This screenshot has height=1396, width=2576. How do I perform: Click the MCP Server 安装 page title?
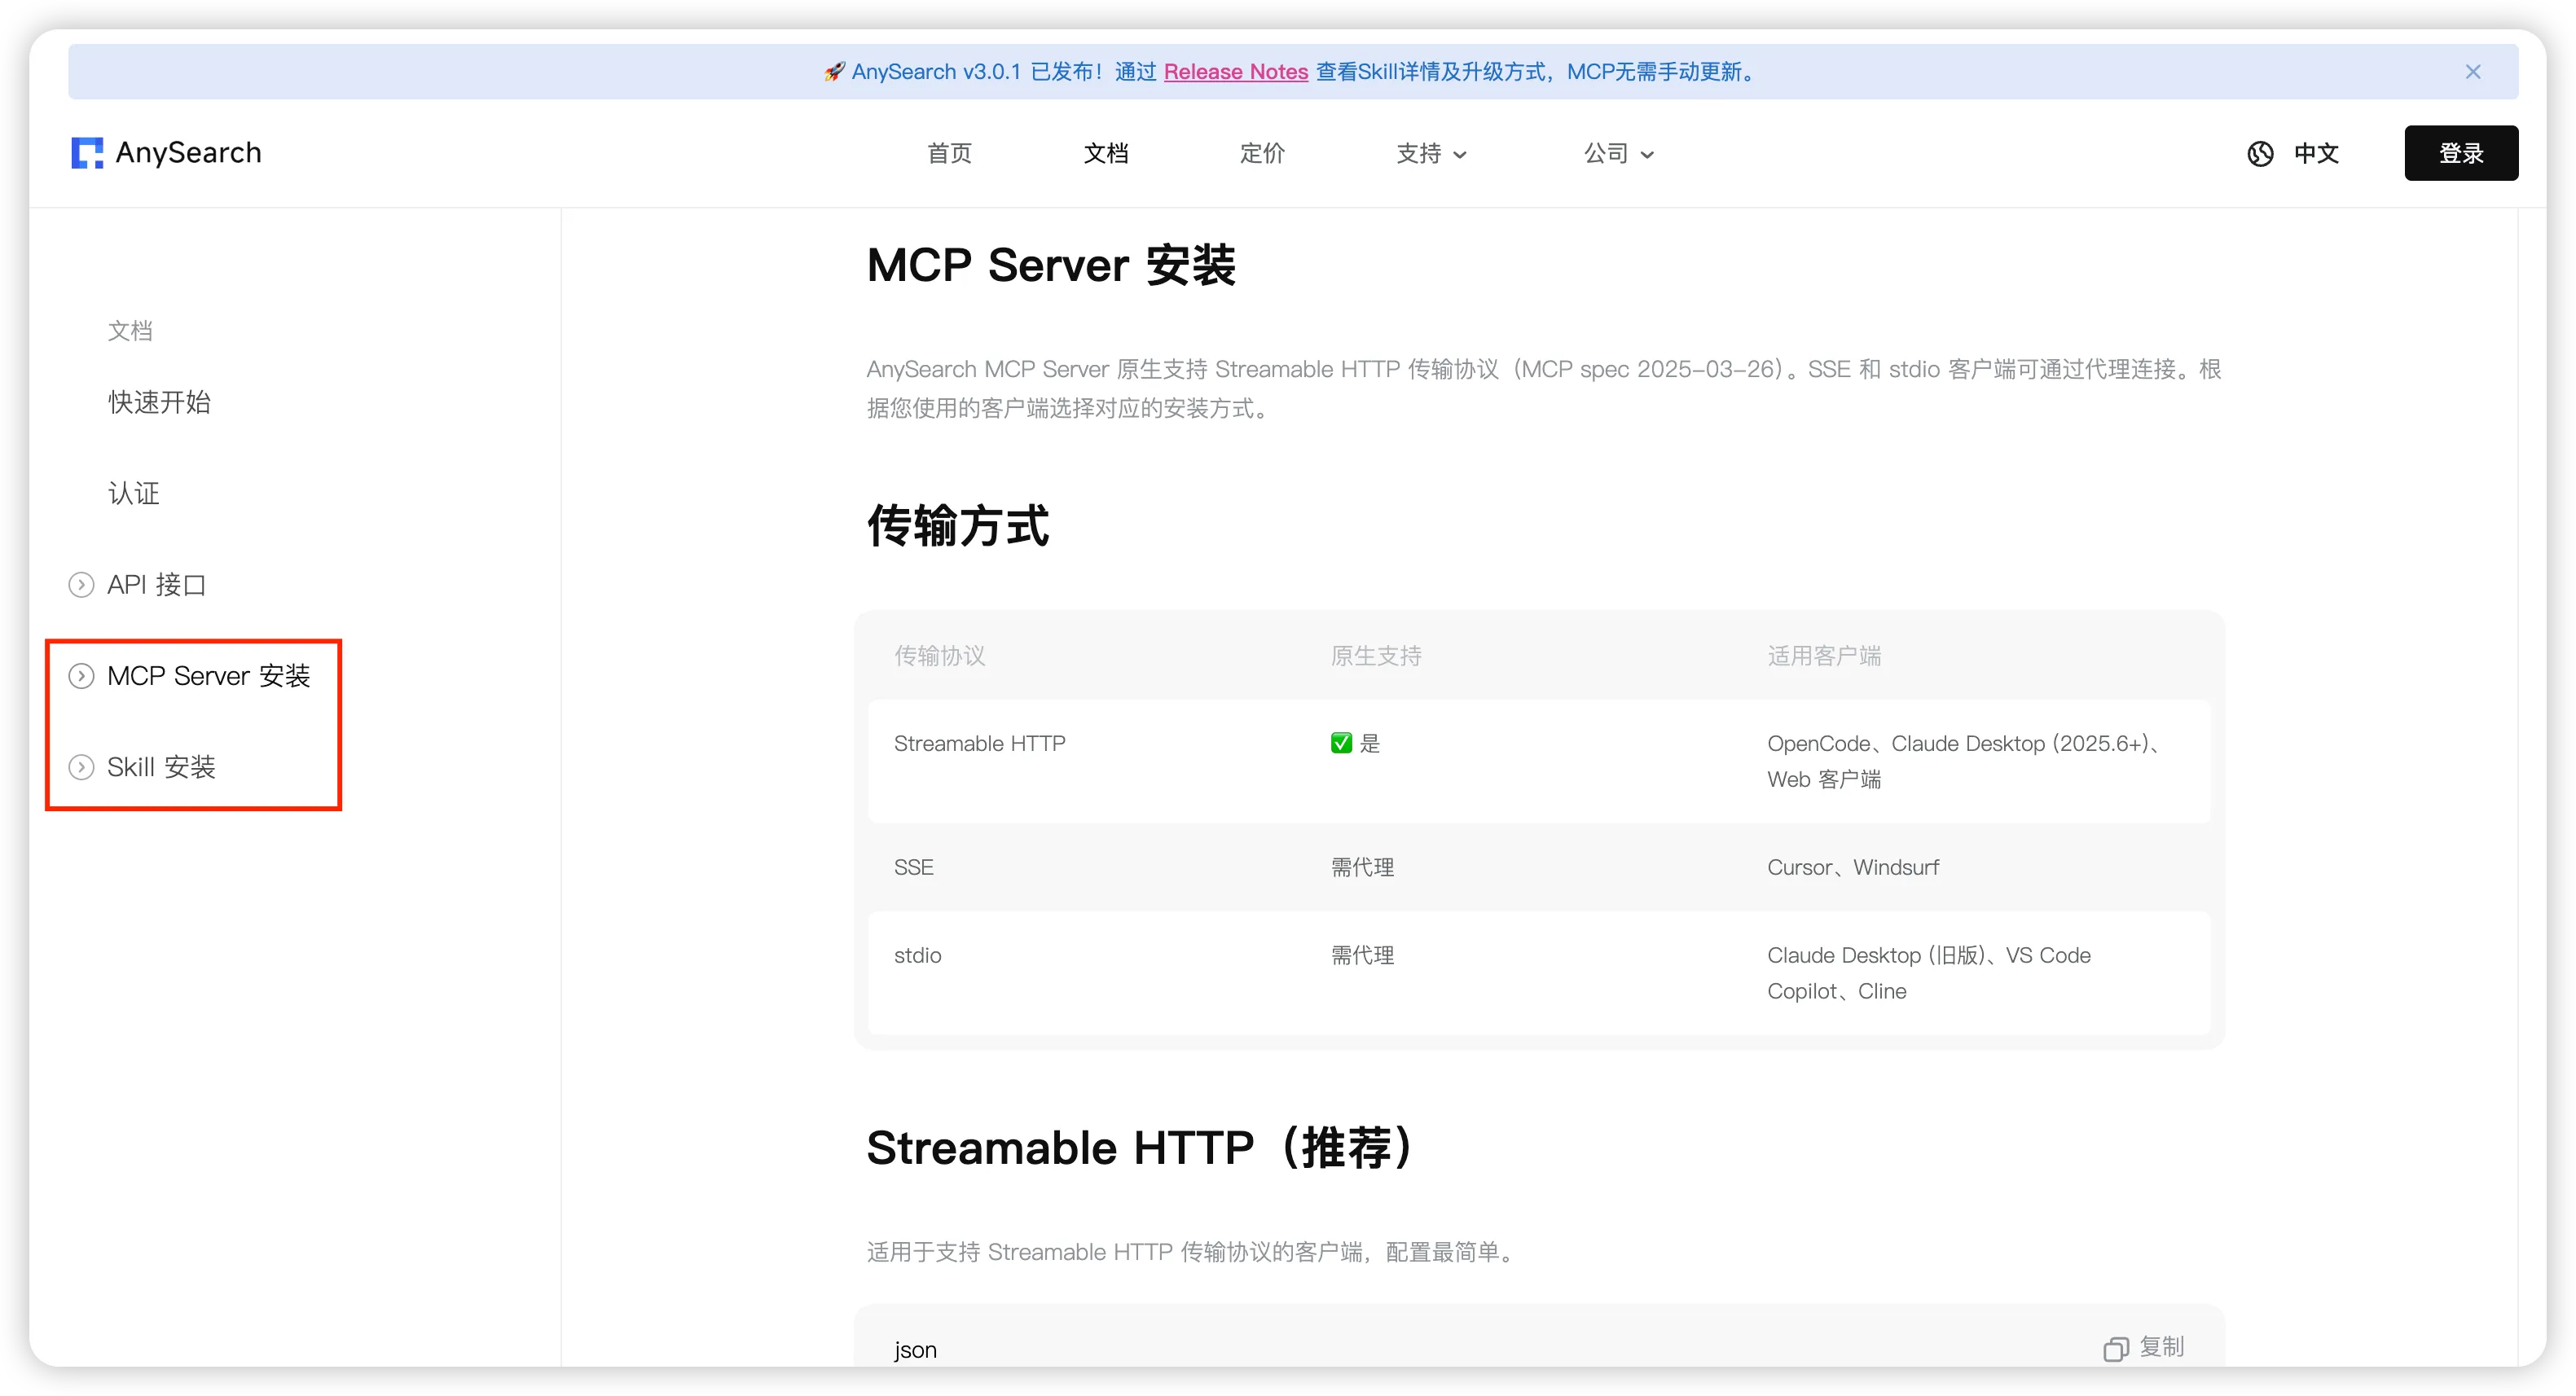pyautogui.click(x=1051, y=265)
